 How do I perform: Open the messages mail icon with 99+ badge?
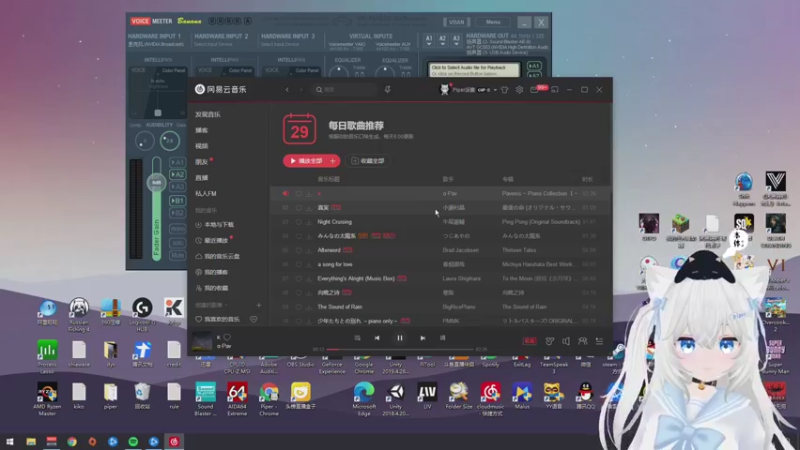click(535, 90)
